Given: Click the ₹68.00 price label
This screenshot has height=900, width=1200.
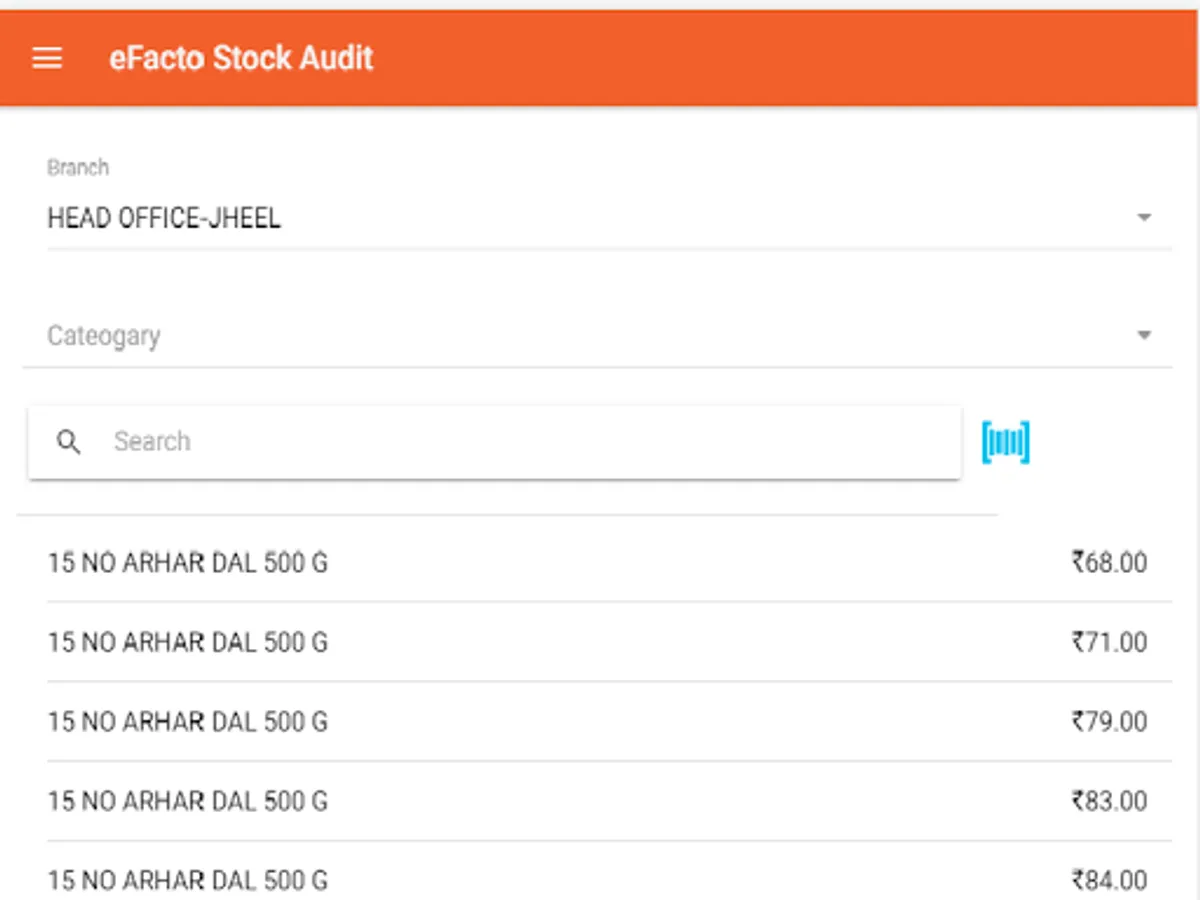Looking at the screenshot, I should click(x=1109, y=563).
